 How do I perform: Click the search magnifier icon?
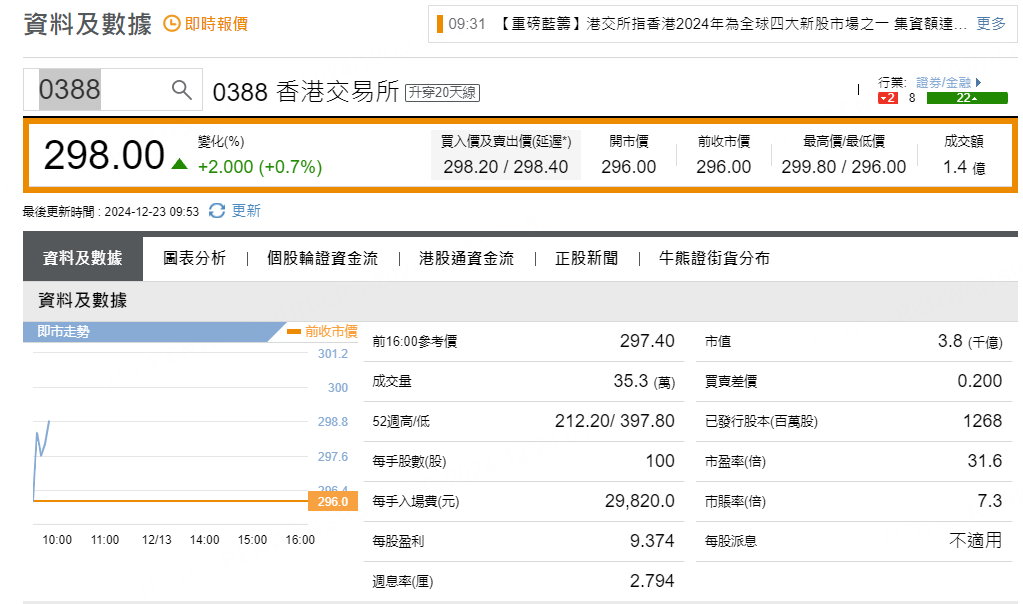click(182, 89)
